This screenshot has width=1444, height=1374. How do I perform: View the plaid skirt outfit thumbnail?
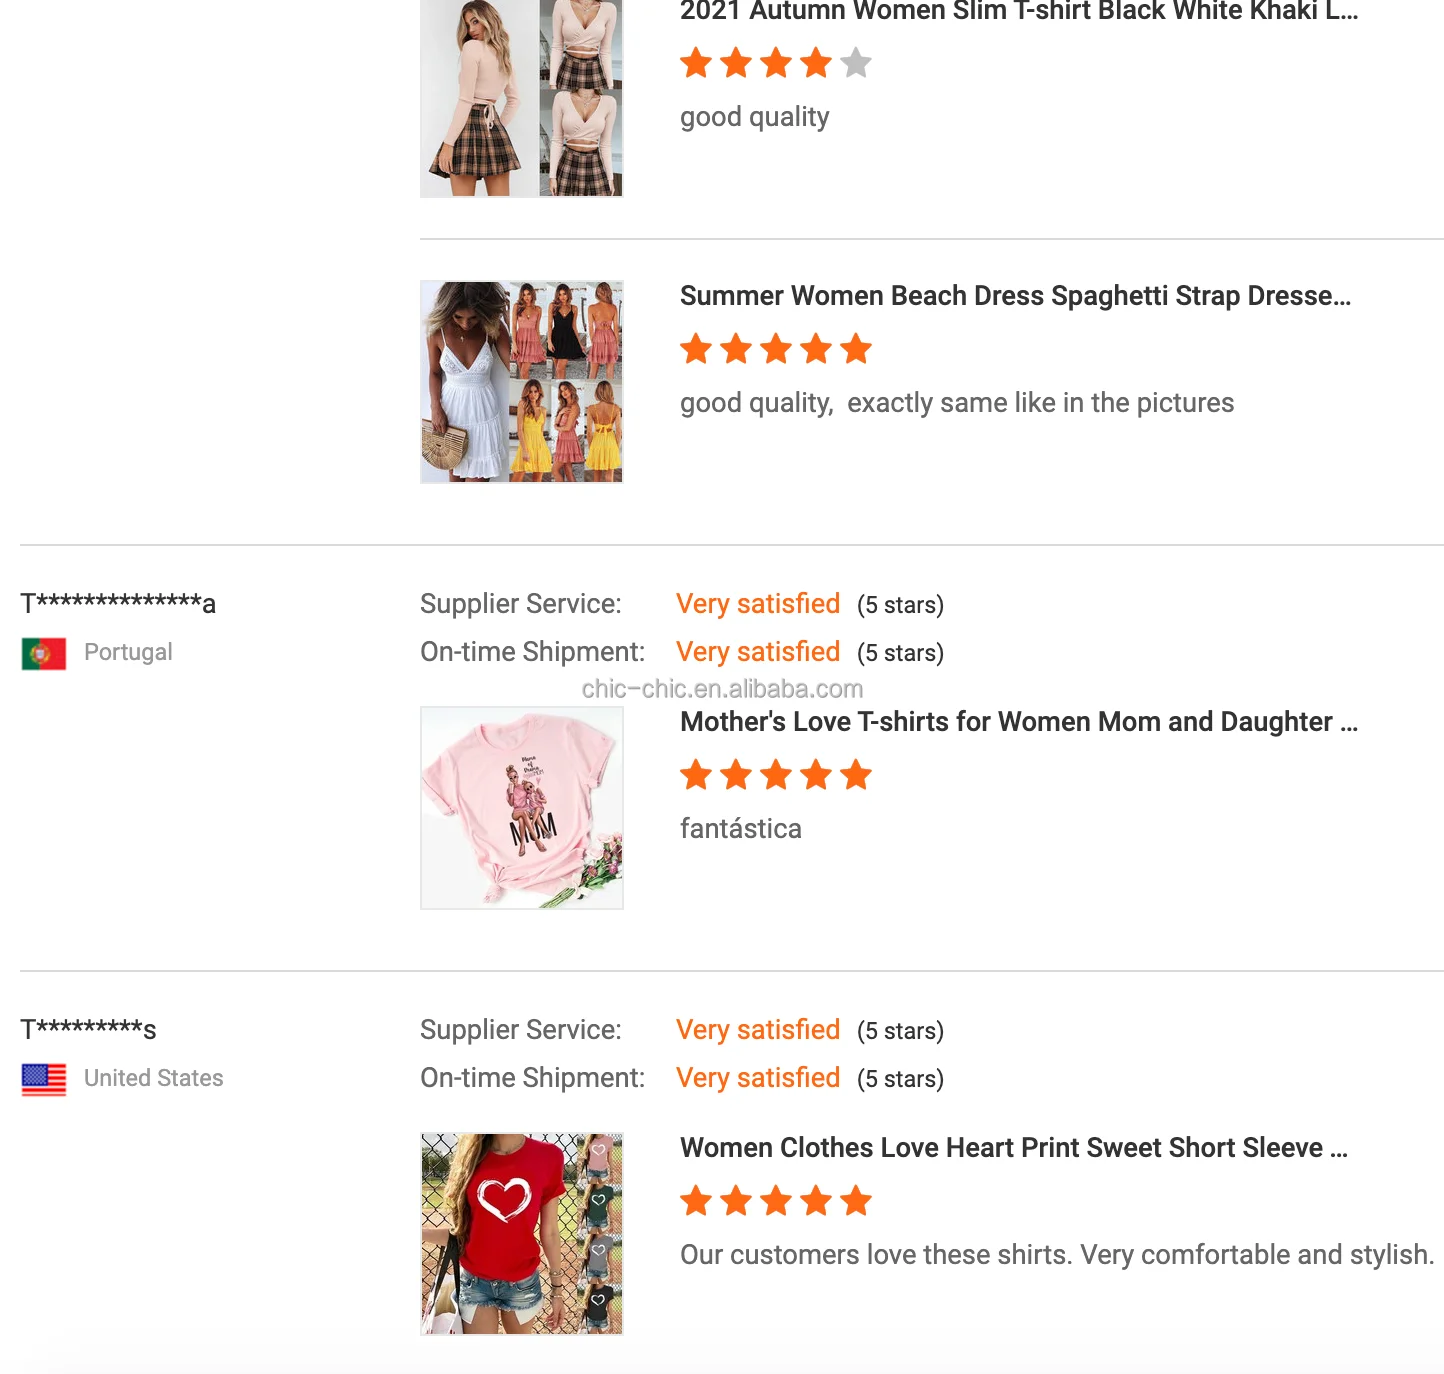coord(521,98)
